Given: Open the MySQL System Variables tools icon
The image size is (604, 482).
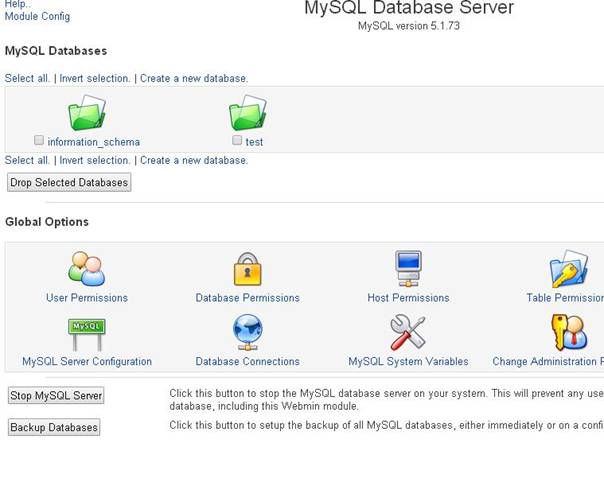Looking at the screenshot, I should (x=408, y=333).
